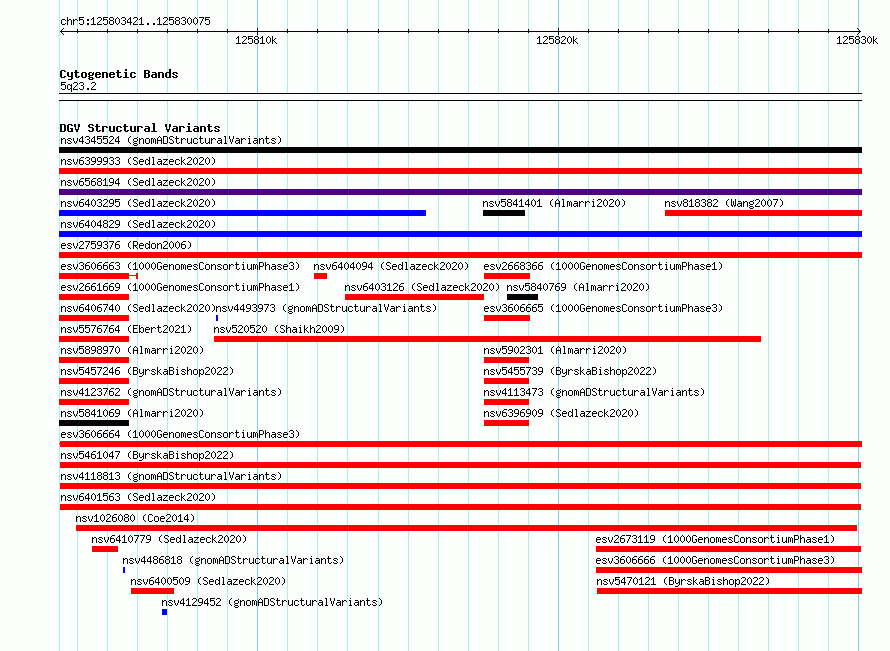Screen dimensions: 890x651
Task: Click the black bar under nsv5840769
Action: [x=523, y=297]
